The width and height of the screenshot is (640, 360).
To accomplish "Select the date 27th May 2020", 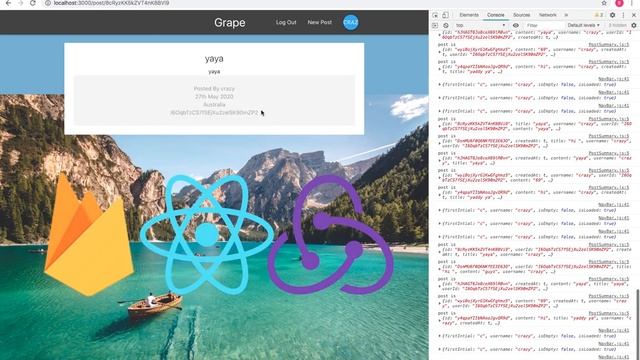I will coord(214,97).
